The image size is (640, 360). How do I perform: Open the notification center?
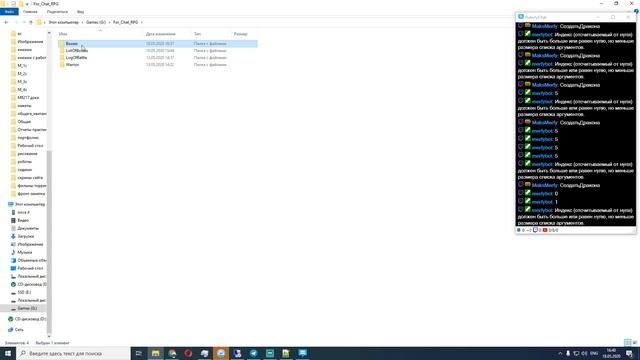[x=630, y=353]
